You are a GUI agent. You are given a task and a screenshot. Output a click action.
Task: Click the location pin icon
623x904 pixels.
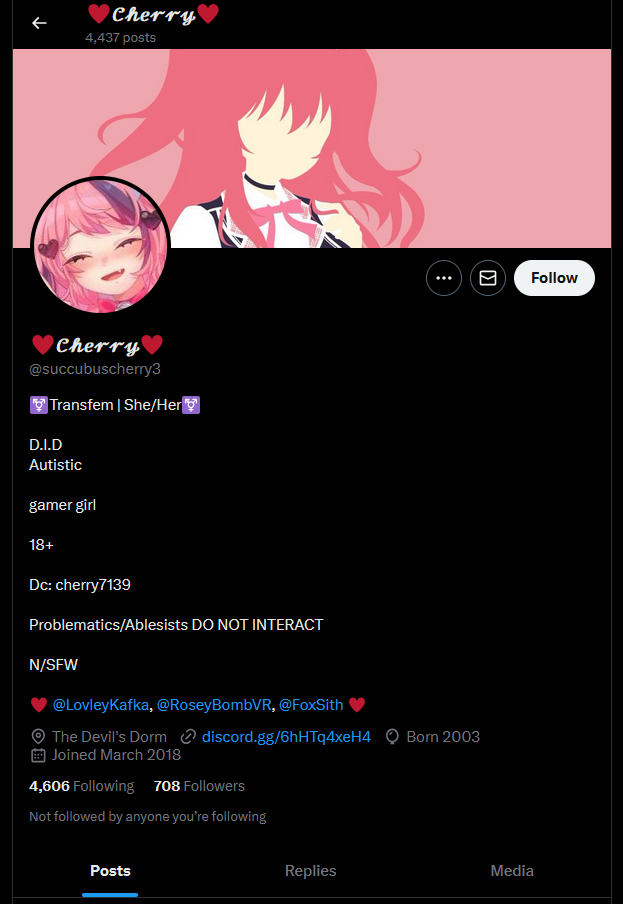(x=38, y=737)
